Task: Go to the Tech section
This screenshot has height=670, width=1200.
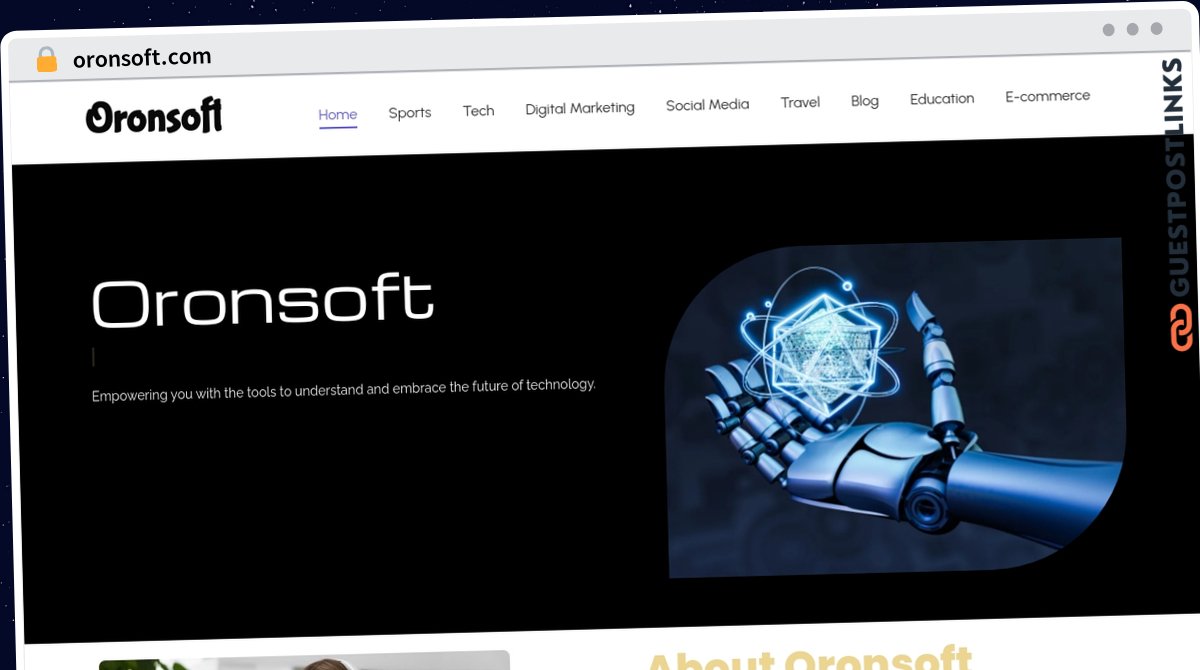Action: [478, 111]
